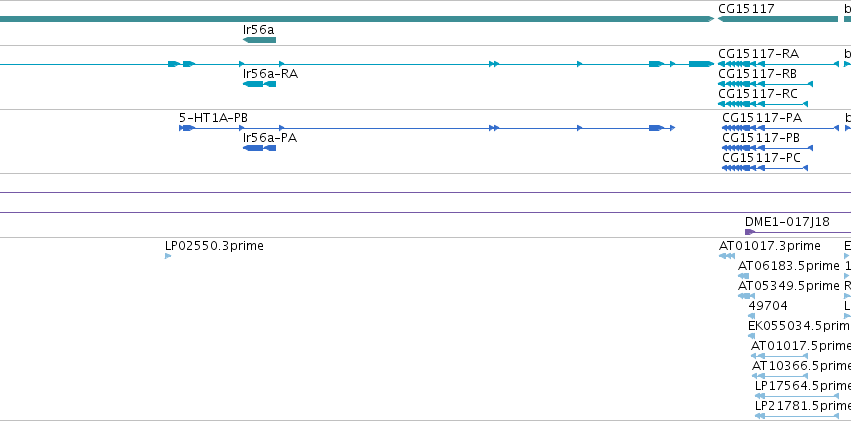Click the AT01017.5prime alignment glyph
The image size is (851, 421).
point(779,356)
